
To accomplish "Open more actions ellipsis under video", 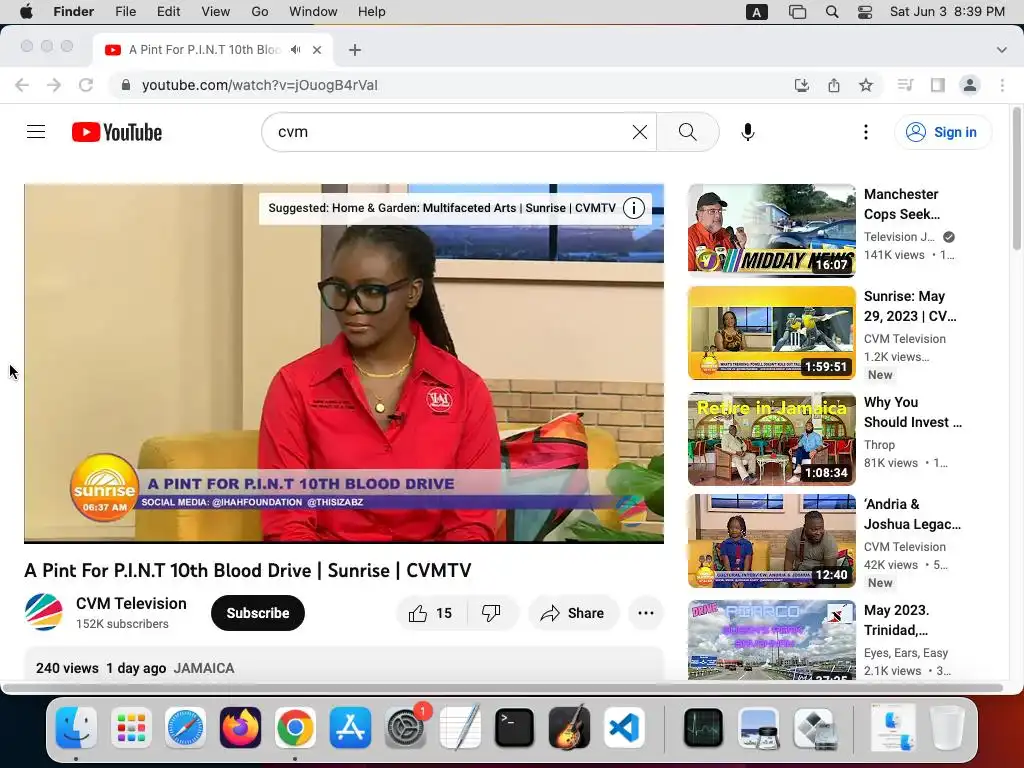I will [646, 613].
